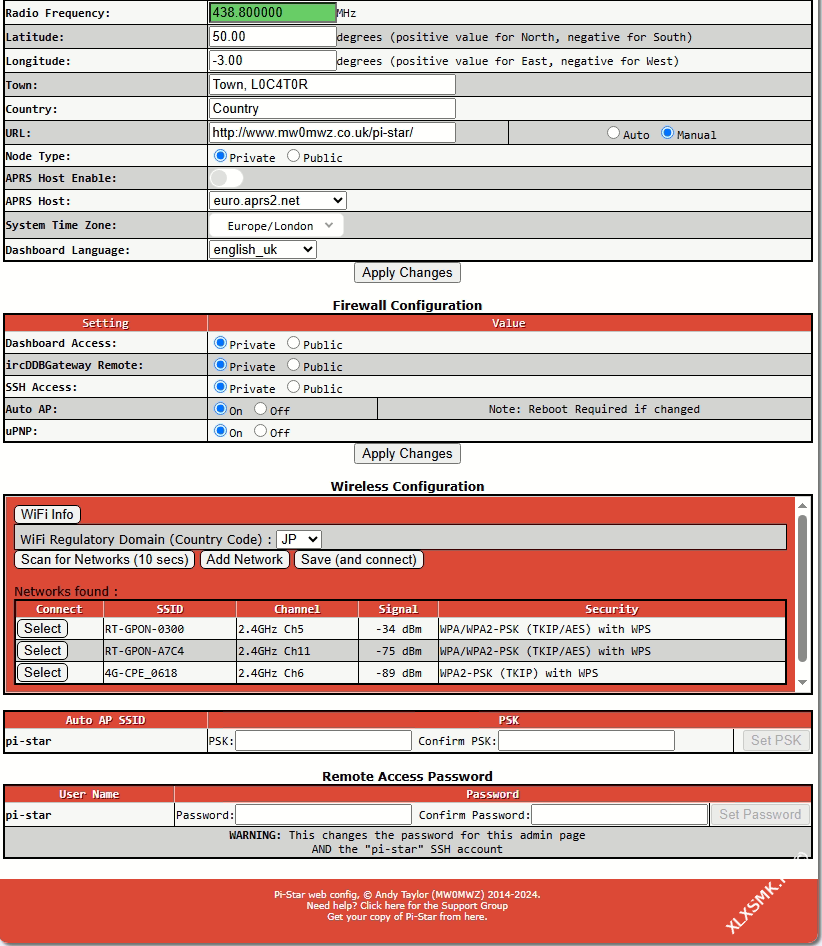Turn uPNP Off

[x=260, y=431]
